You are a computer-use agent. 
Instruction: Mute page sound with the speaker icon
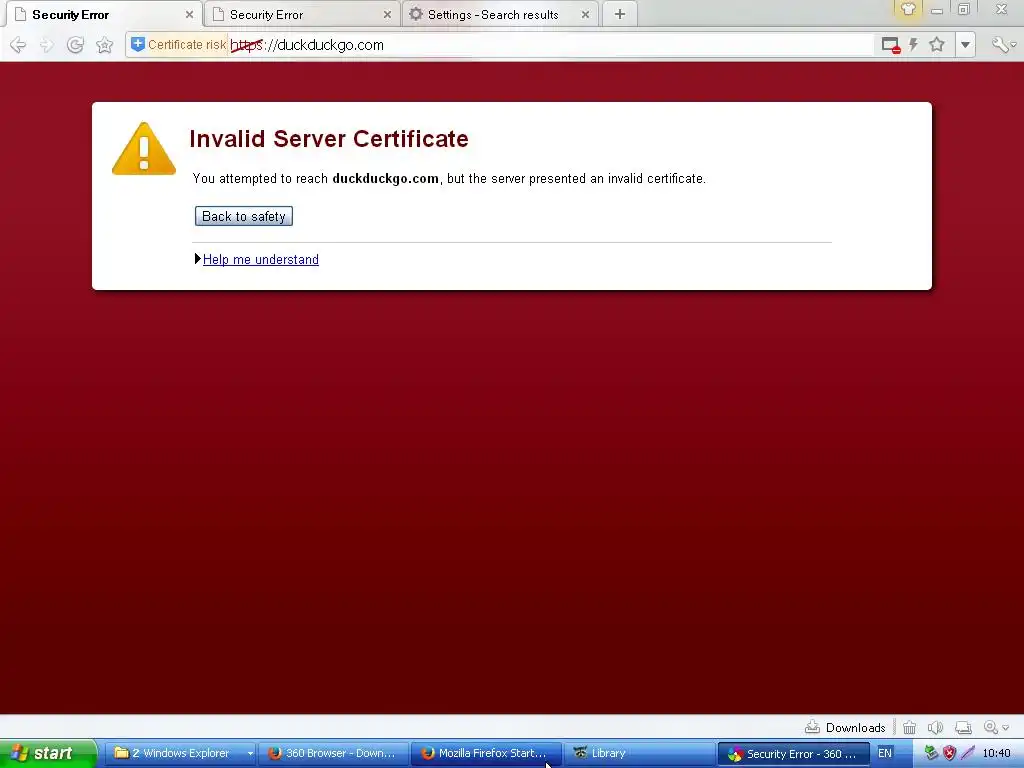point(935,727)
